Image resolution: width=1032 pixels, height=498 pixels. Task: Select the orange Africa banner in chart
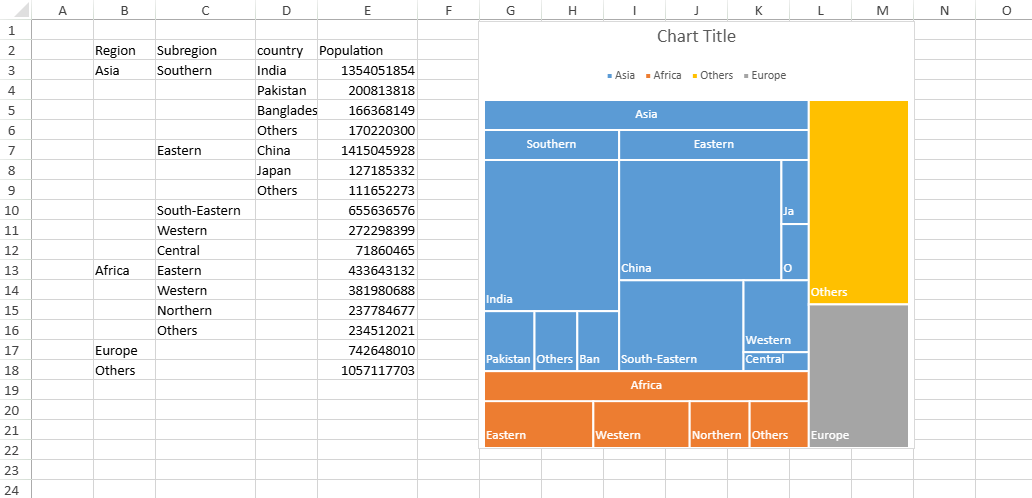point(646,386)
